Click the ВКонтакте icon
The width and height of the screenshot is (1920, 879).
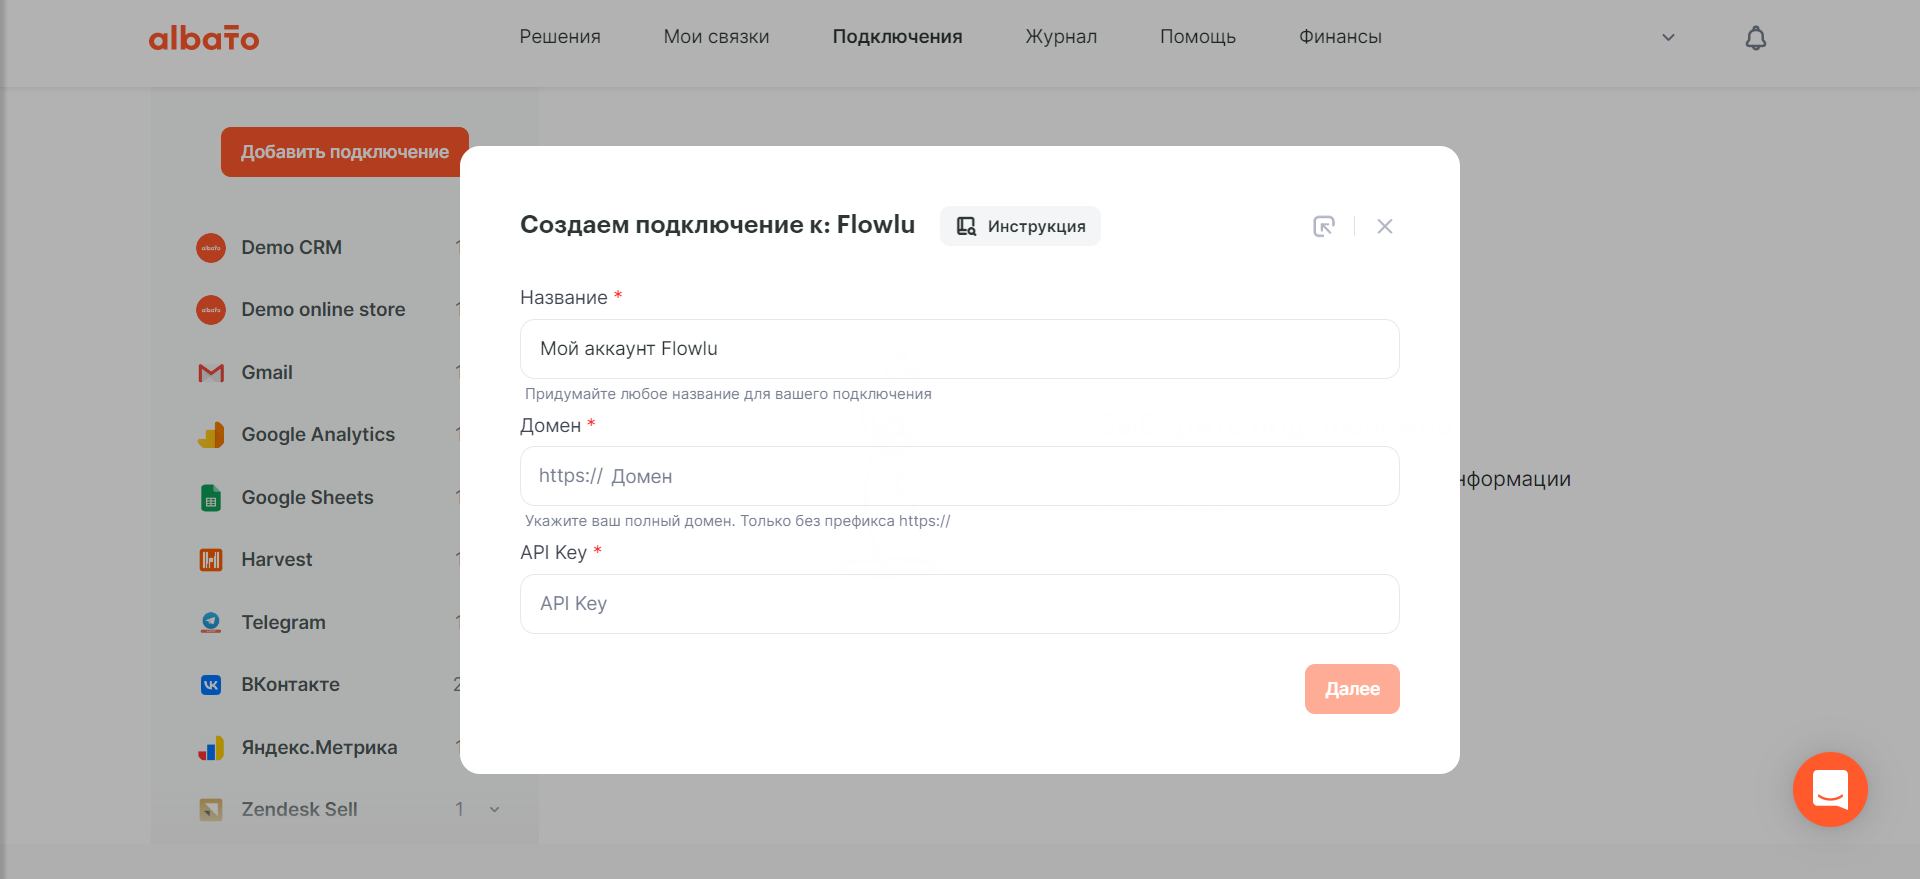[x=211, y=685]
